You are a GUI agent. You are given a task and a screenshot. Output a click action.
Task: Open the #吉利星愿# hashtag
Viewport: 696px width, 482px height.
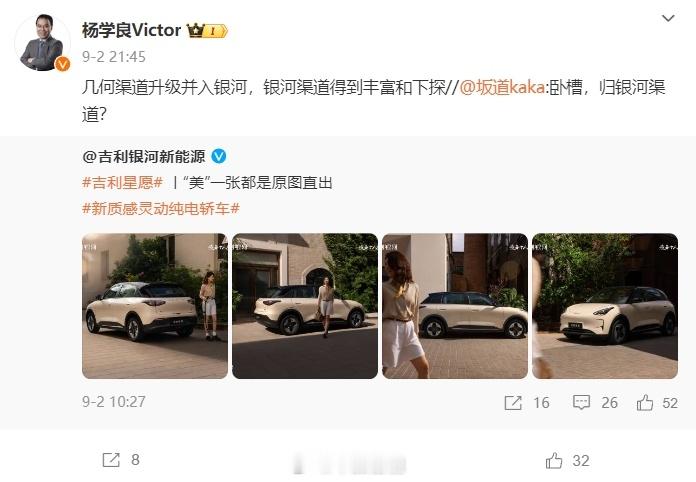coord(123,182)
